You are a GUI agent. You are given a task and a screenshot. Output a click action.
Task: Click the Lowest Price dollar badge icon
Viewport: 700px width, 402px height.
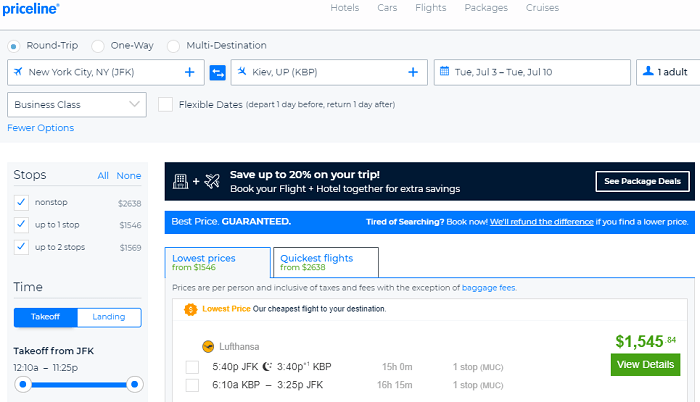pyautogui.click(x=191, y=309)
